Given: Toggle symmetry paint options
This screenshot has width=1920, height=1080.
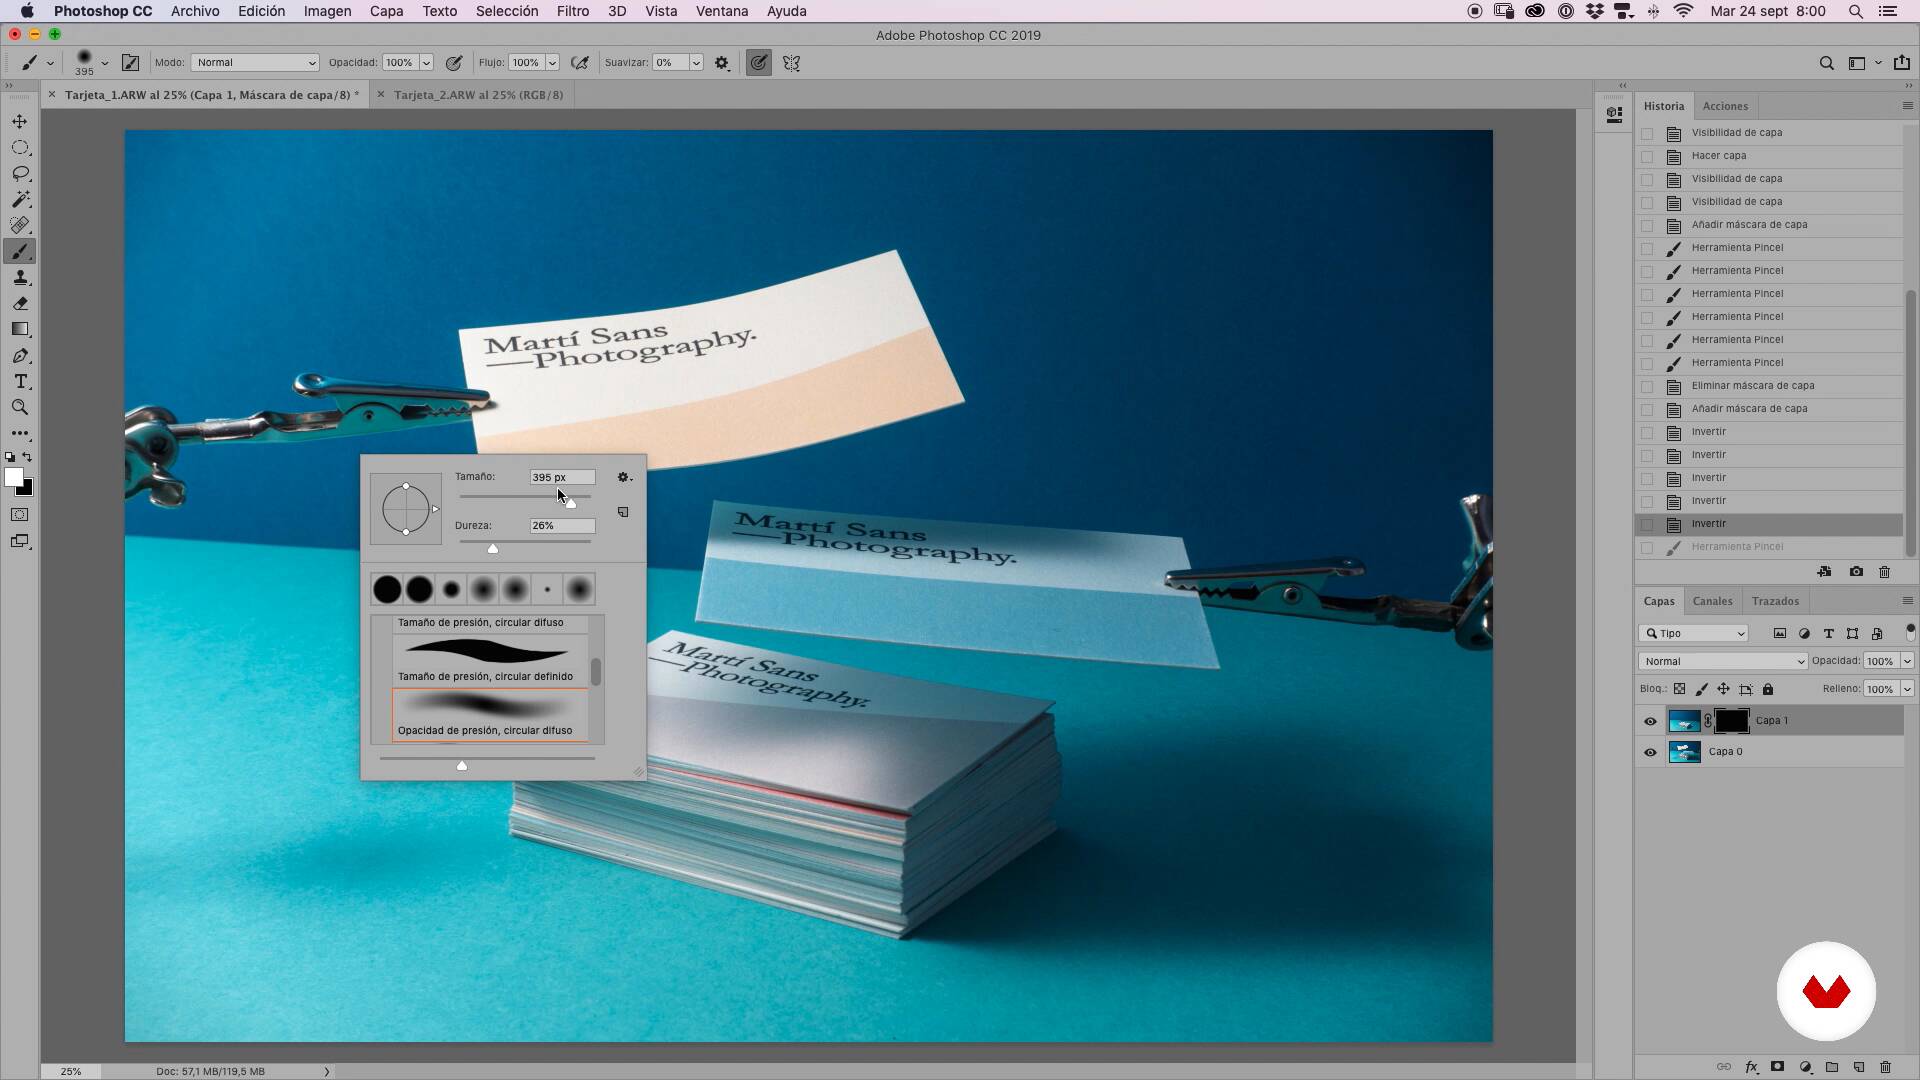Looking at the screenshot, I should click(791, 63).
